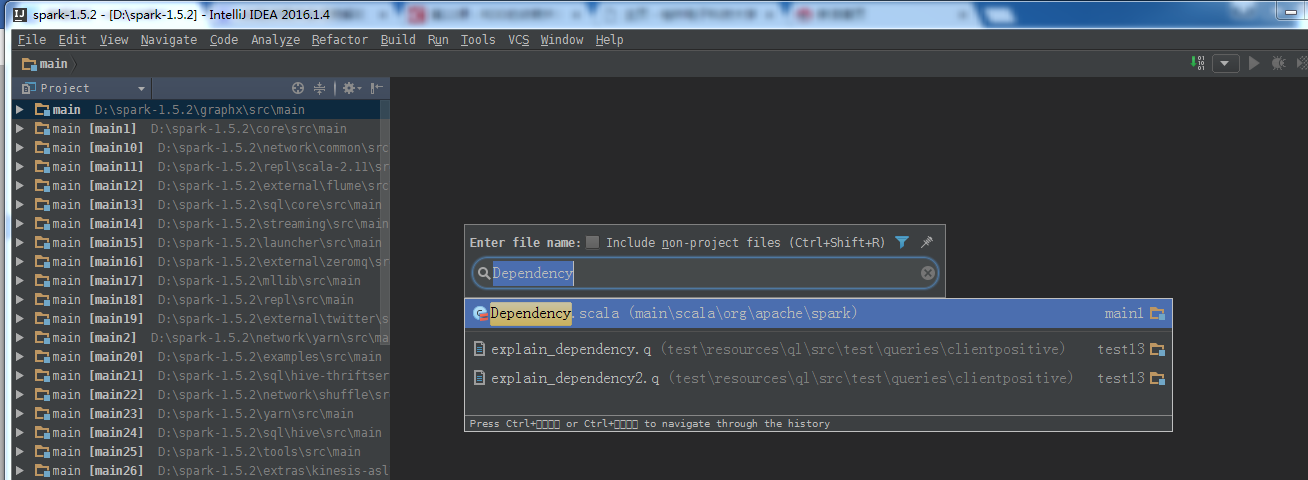Open the Code menu
The width and height of the screenshot is (1308, 480).
coord(224,40)
